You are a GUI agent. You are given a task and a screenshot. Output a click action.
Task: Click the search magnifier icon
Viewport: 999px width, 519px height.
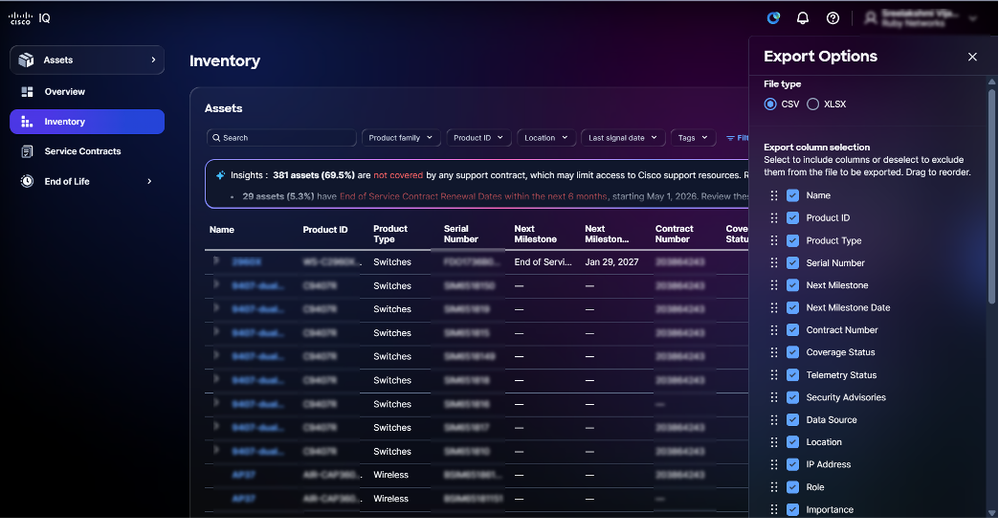tap(216, 138)
